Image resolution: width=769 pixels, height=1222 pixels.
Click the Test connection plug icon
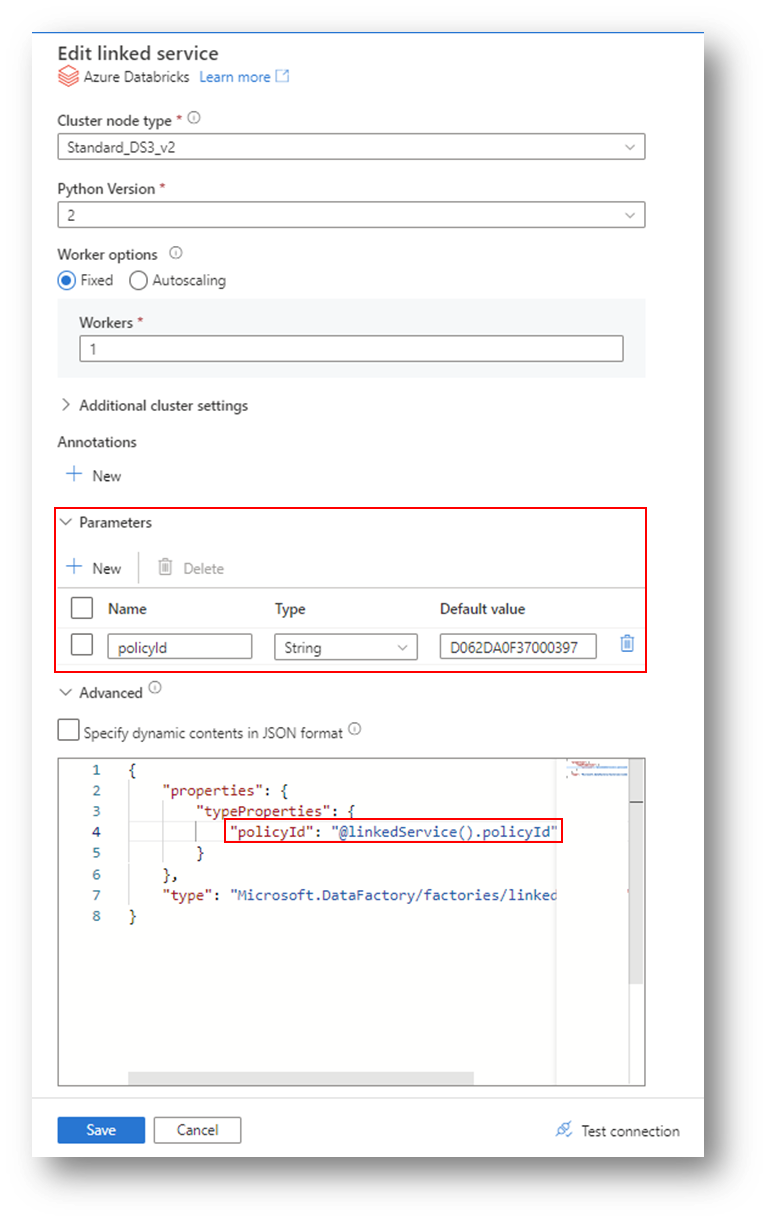coord(564,1129)
